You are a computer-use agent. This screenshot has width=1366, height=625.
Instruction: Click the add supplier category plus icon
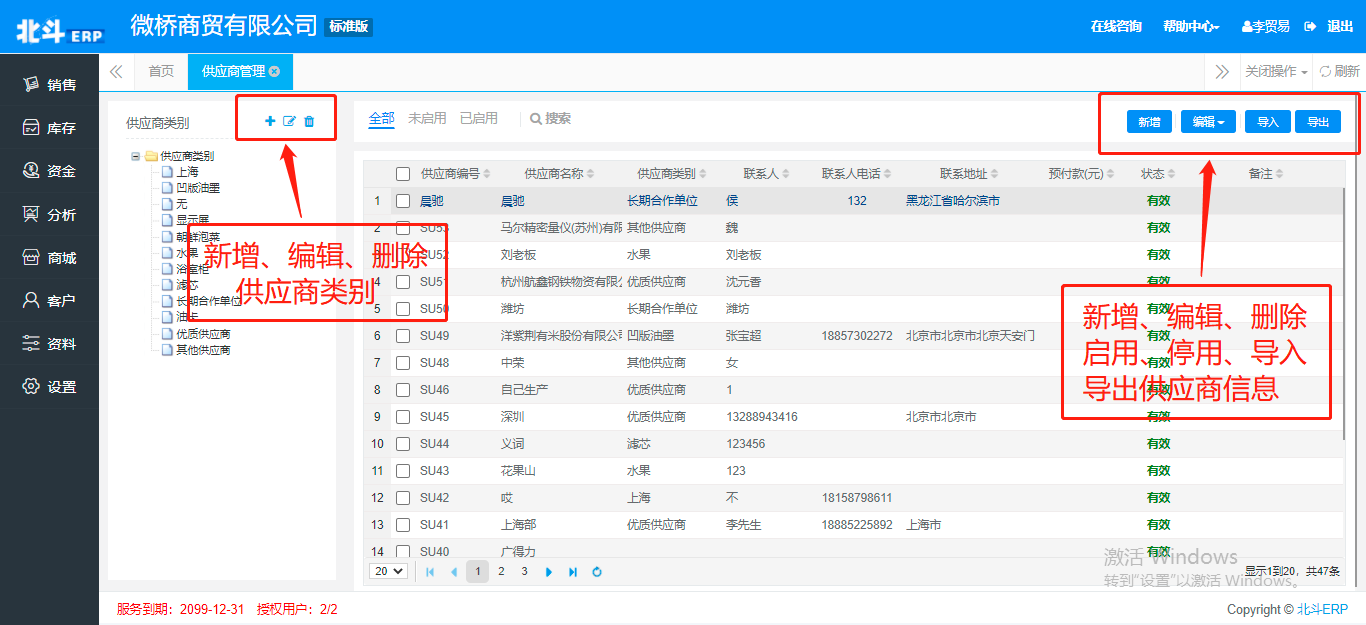[270, 121]
